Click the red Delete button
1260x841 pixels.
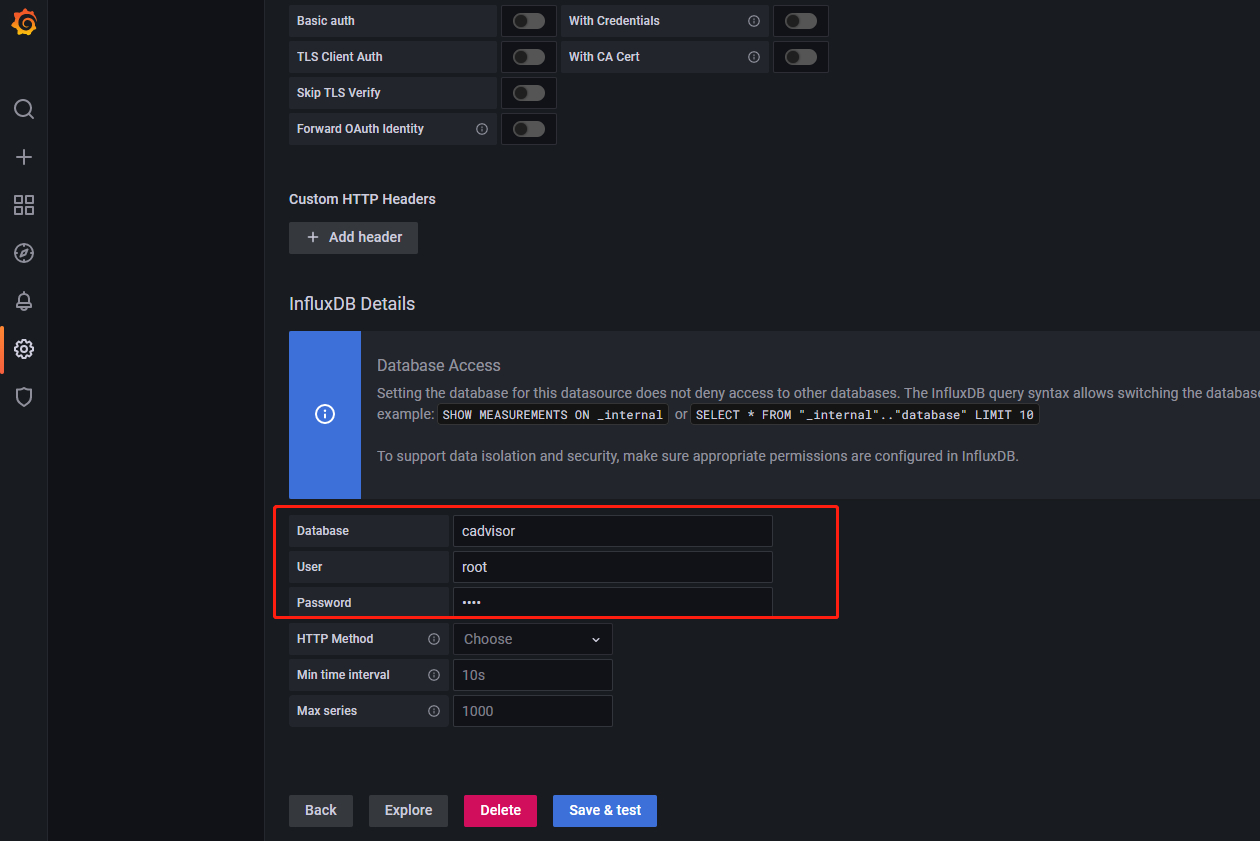500,810
